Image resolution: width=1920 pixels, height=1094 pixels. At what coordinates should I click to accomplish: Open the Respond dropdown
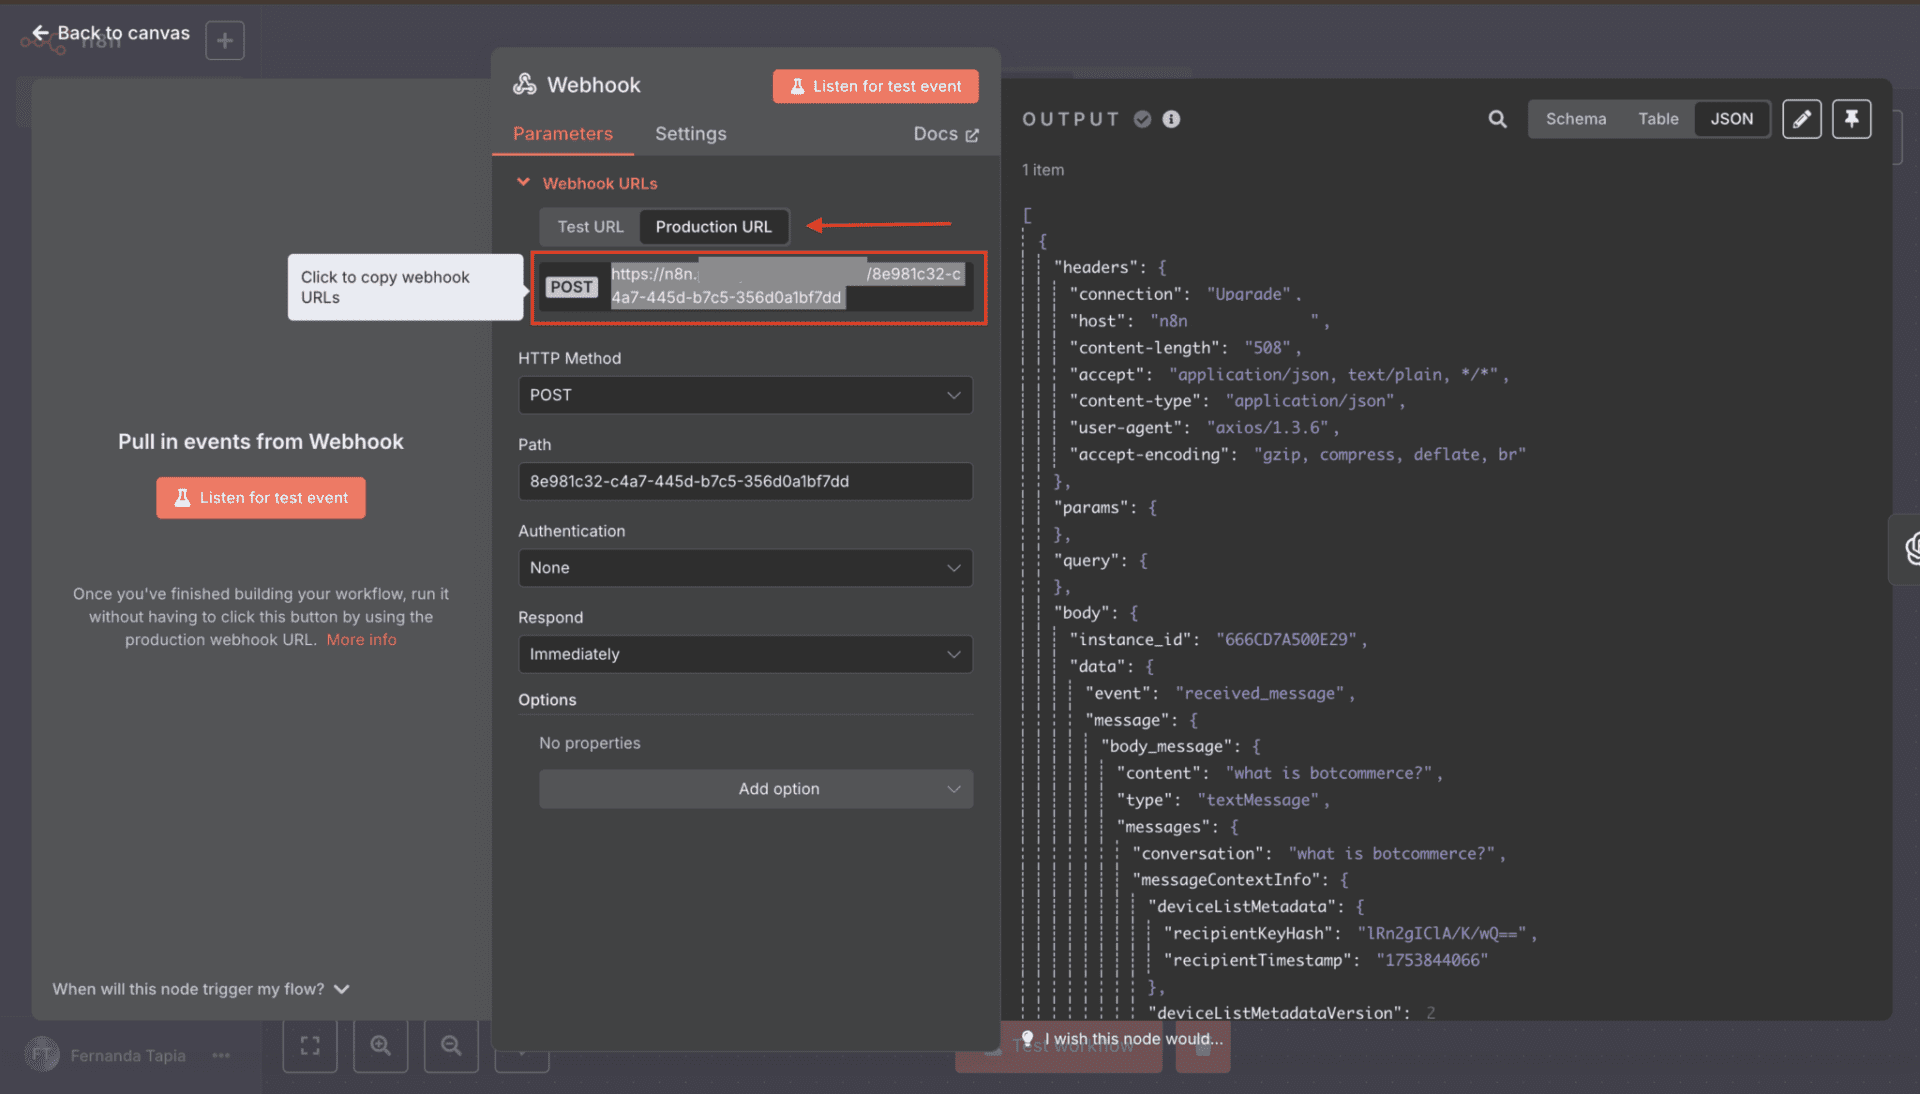click(x=745, y=654)
